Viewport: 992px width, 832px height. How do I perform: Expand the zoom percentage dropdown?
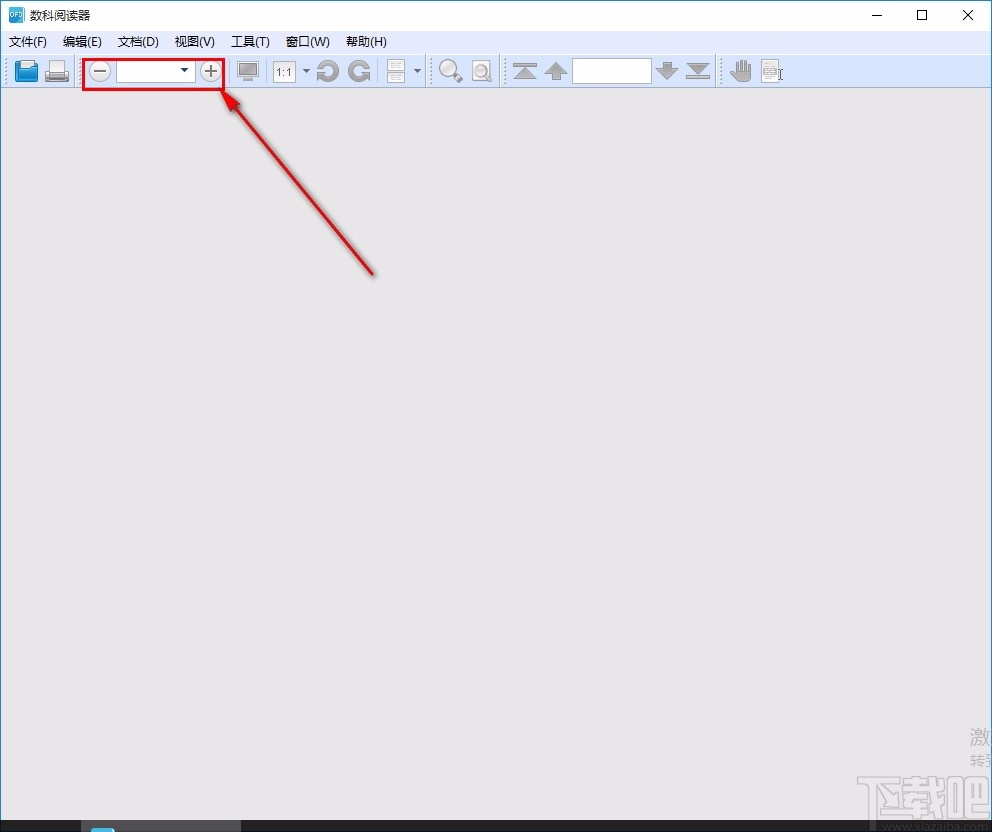(185, 70)
